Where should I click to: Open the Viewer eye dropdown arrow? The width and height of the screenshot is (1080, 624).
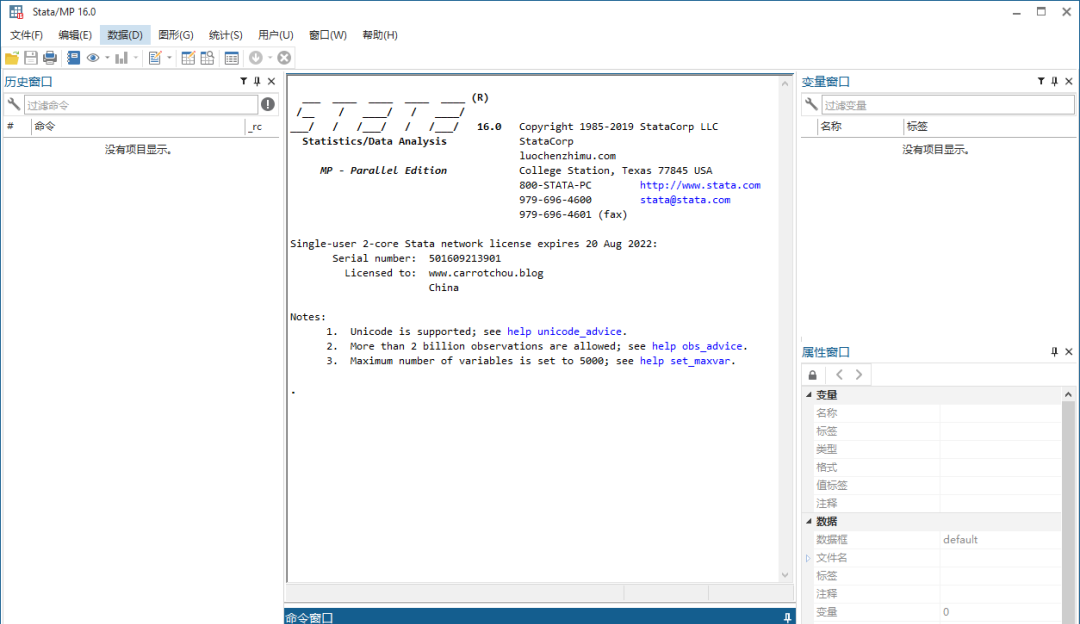click(107, 59)
